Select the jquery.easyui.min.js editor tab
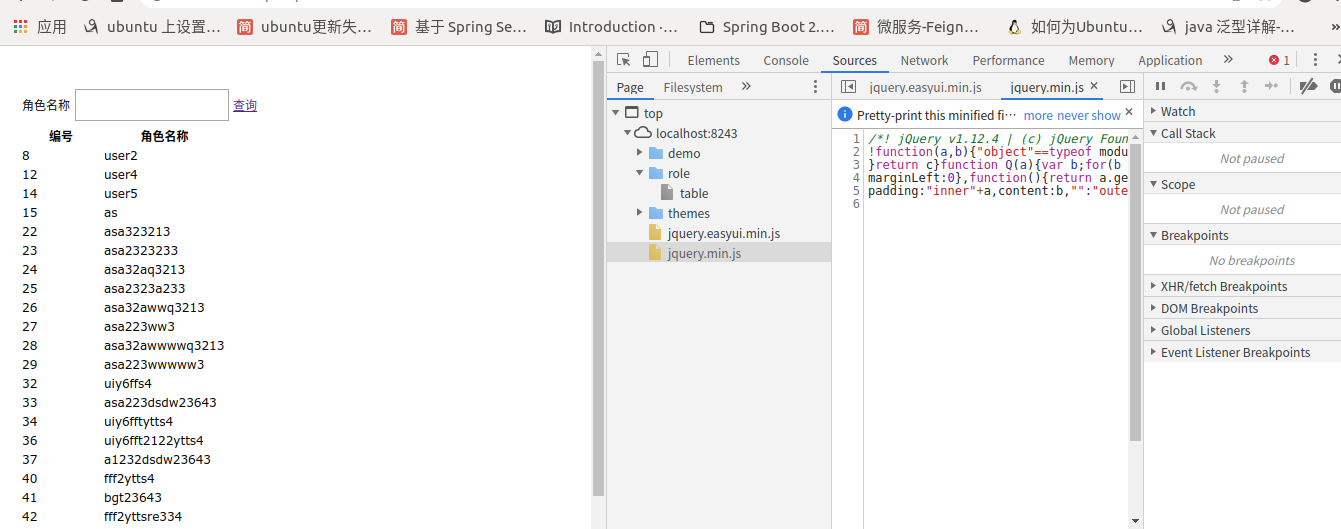1341x529 pixels. (925, 87)
